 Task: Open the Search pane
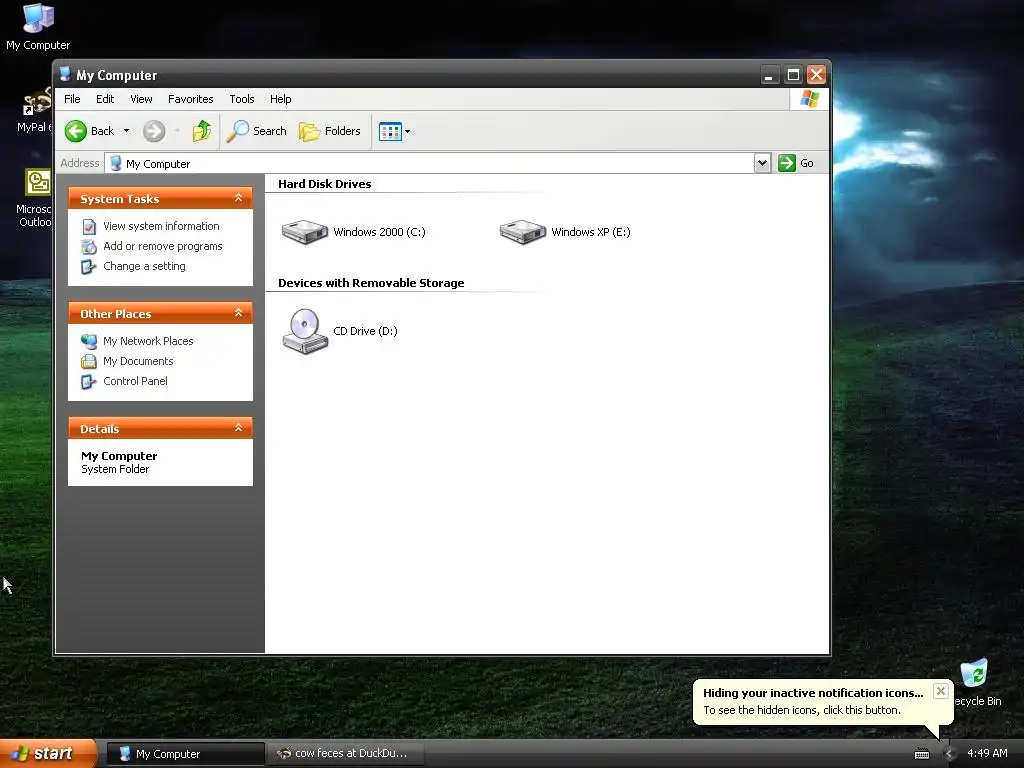click(257, 131)
